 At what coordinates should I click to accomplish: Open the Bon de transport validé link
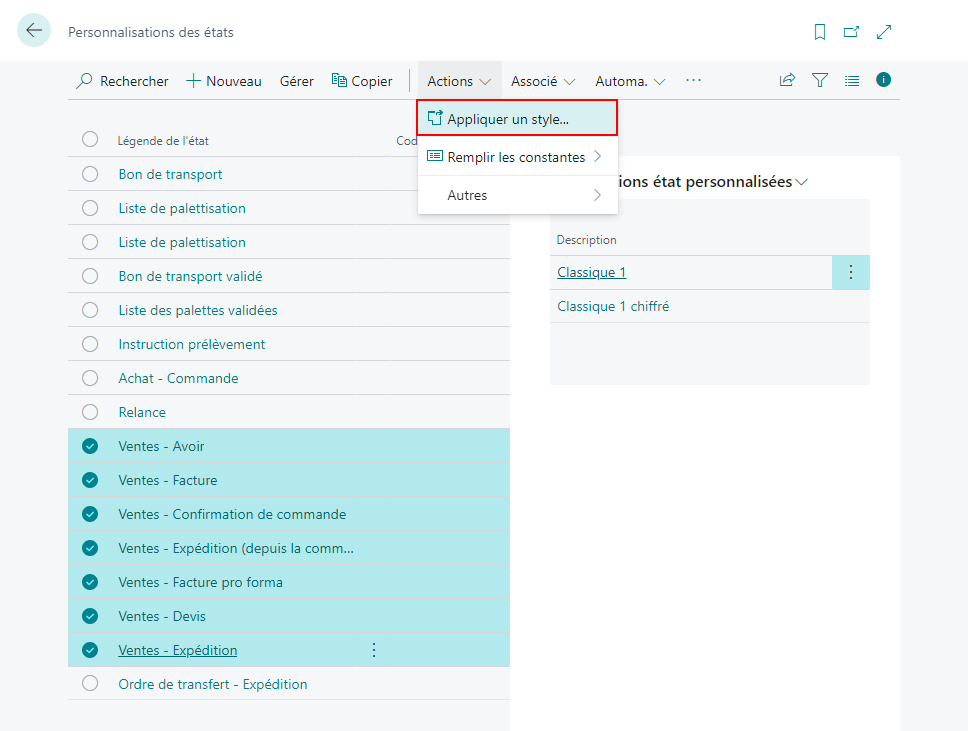point(190,276)
